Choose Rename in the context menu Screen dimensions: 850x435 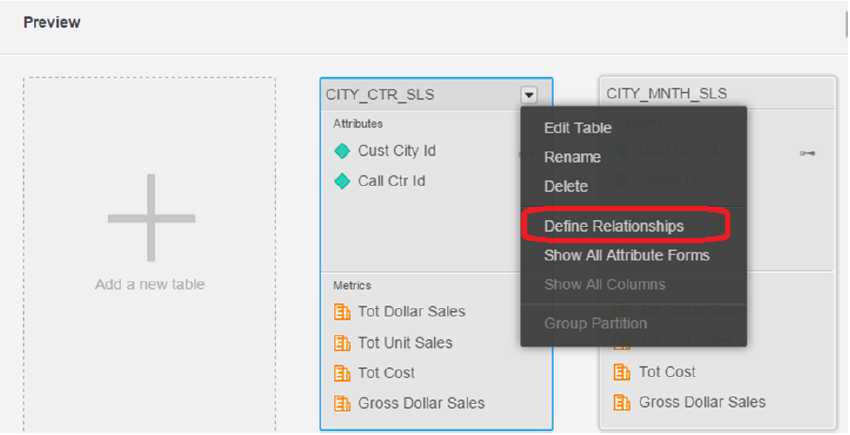[x=572, y=157]
